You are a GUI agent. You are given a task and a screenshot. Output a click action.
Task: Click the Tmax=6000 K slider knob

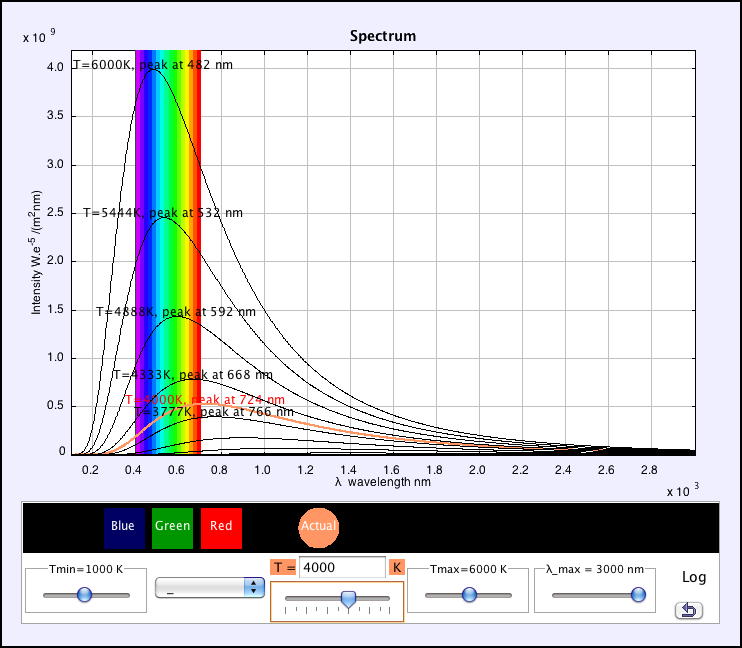click(468, 594)
